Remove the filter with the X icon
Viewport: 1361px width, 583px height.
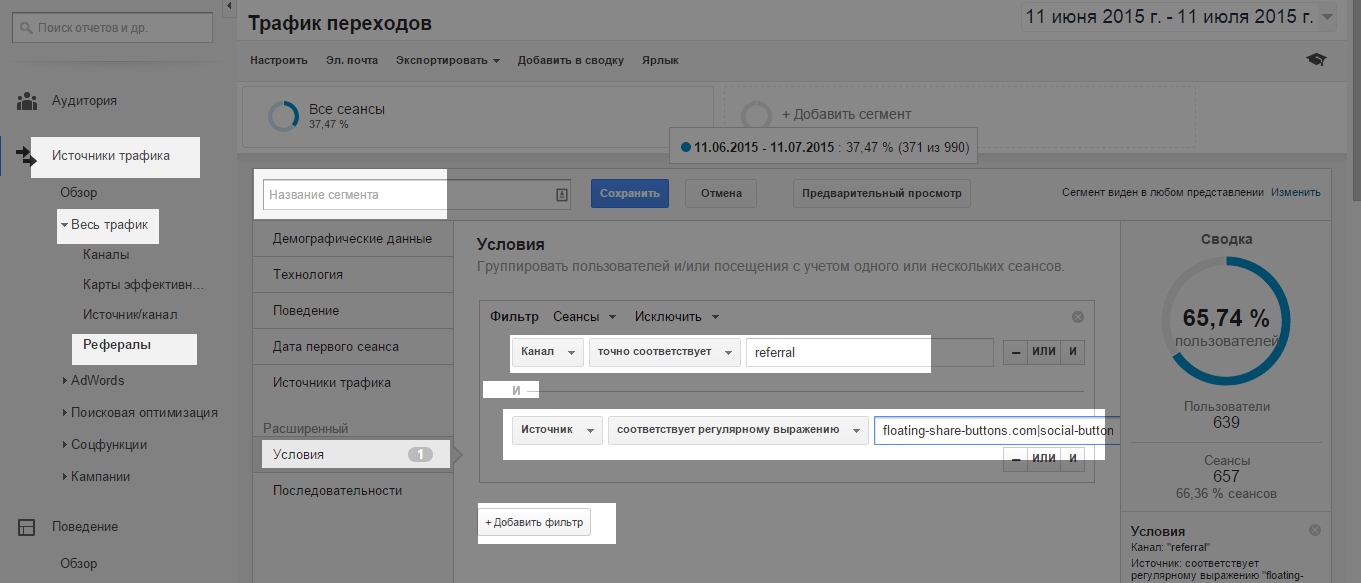click(1077, 317)
